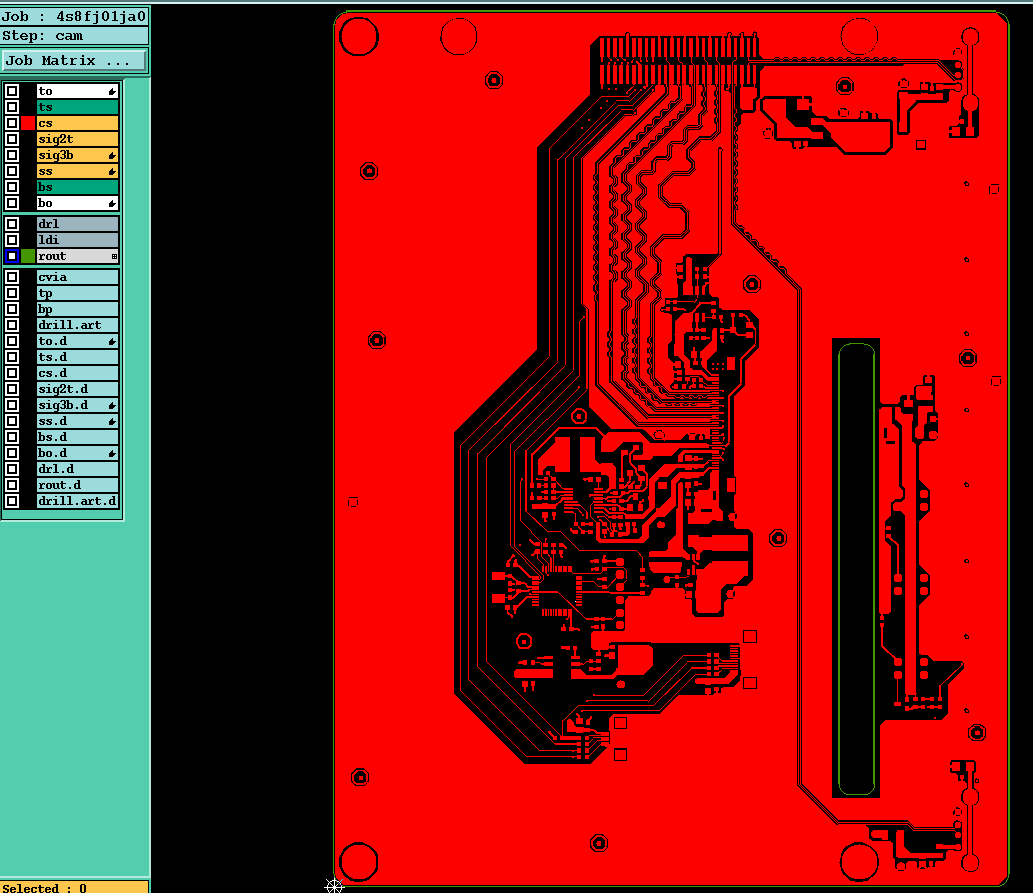Click the marker icon on bo layer
Screen dimensions: 1033x893
click(x=112, y=203)
